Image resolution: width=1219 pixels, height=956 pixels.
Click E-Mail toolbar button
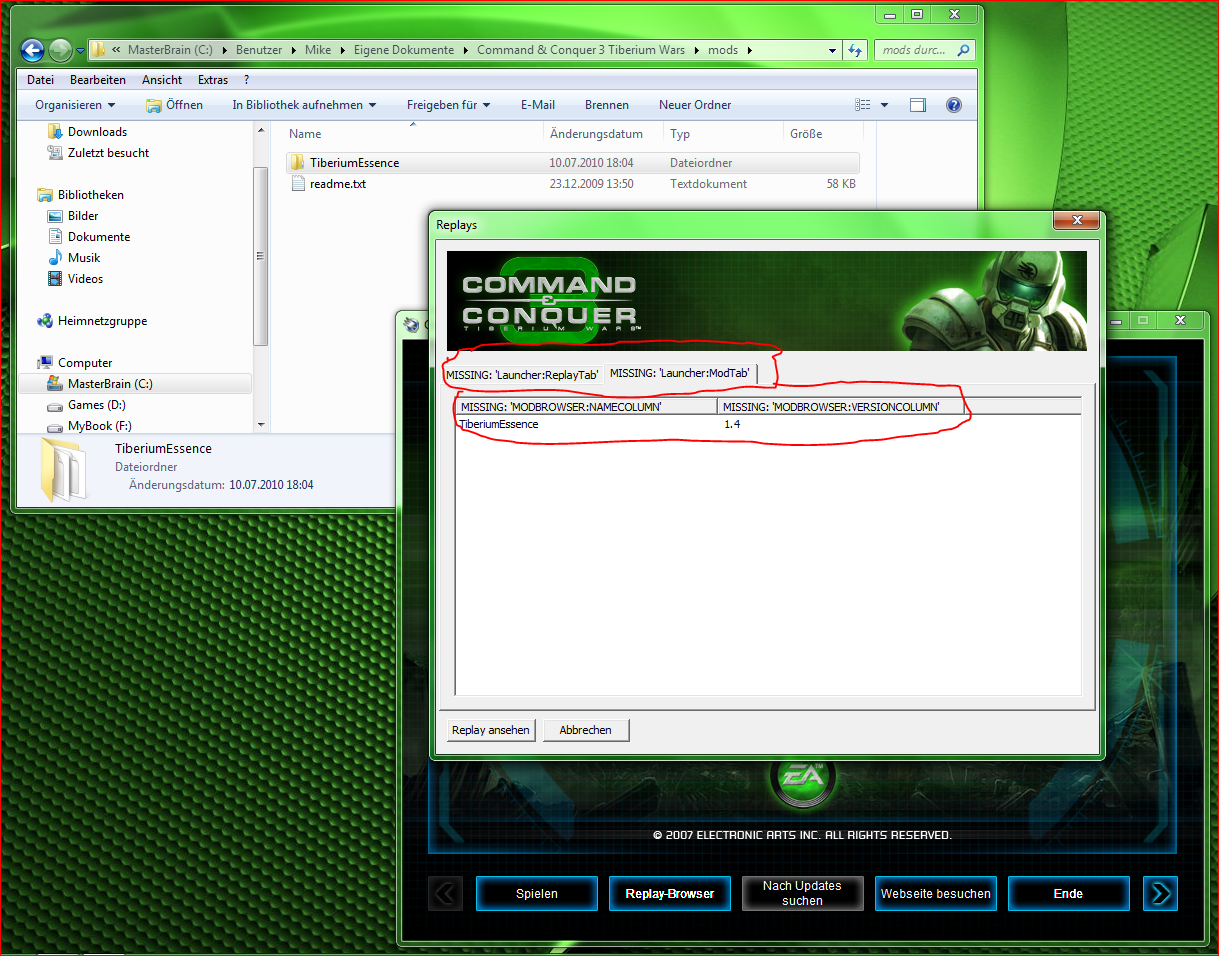pyautogui.click(x=538, y=105)
